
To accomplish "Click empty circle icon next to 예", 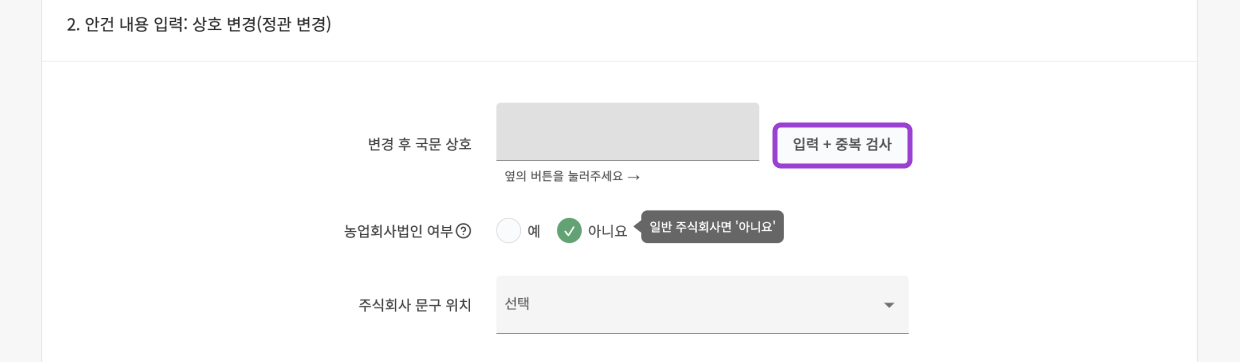I will [x=508, y=231].
